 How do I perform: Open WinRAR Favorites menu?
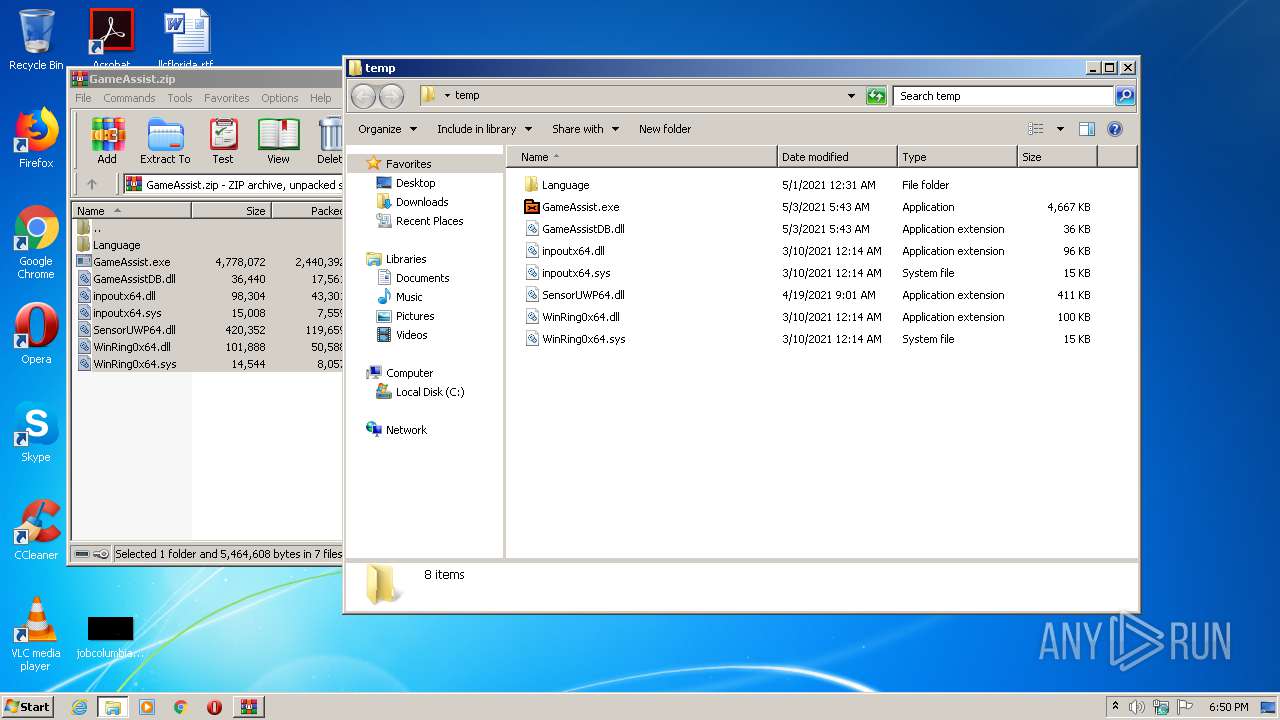coord(227,98)
